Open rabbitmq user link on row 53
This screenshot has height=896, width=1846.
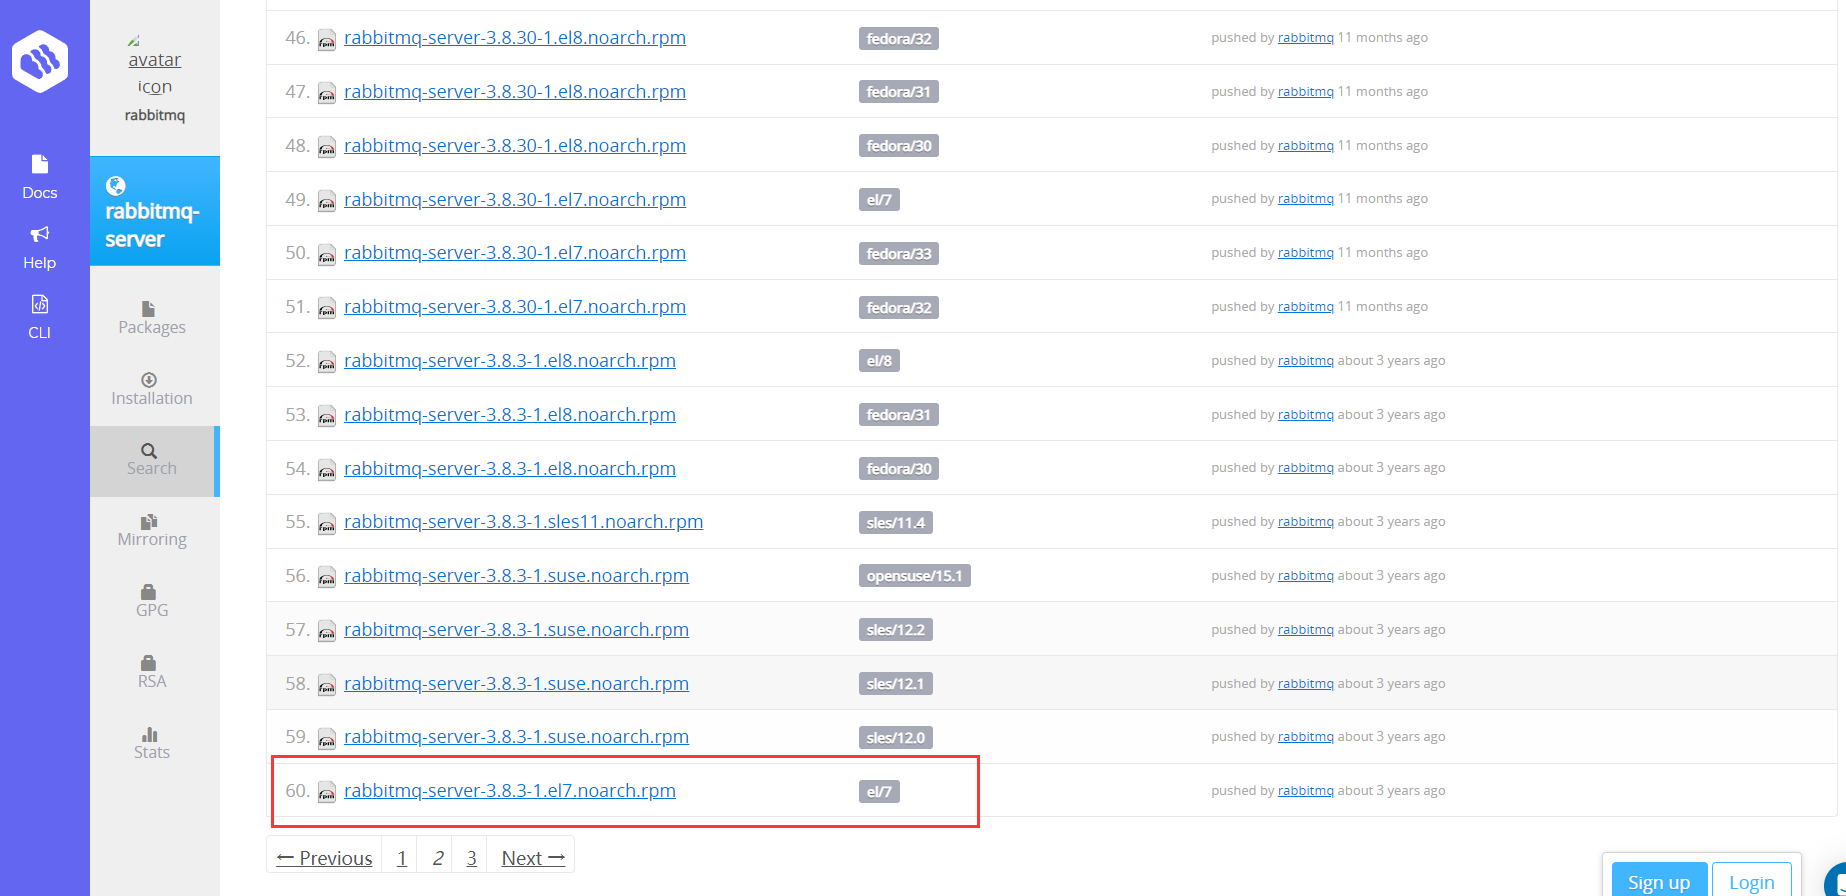(1306, 415)
